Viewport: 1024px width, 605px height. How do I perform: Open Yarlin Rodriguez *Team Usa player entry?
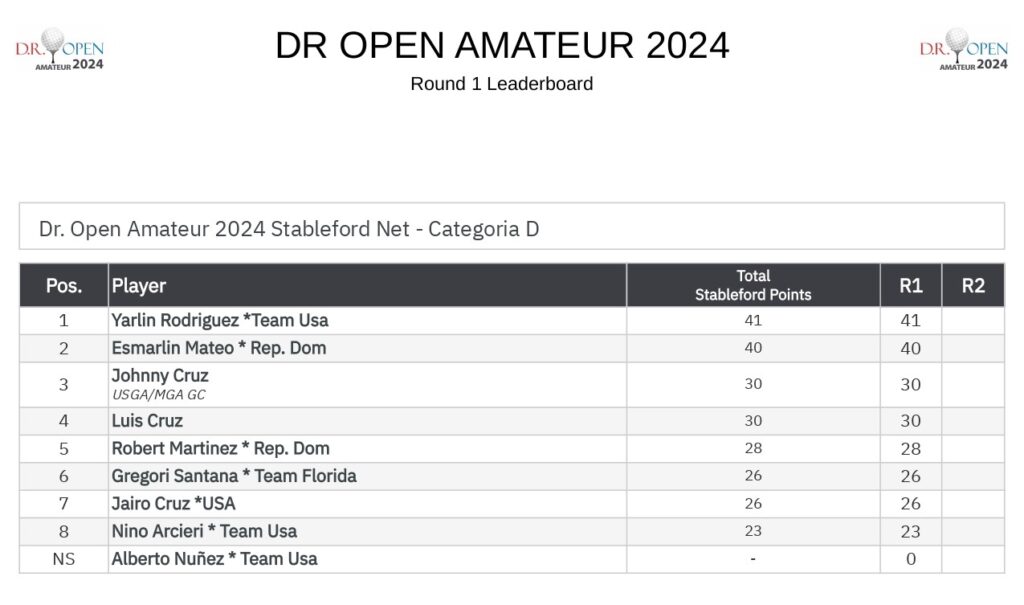coord(219,321)
